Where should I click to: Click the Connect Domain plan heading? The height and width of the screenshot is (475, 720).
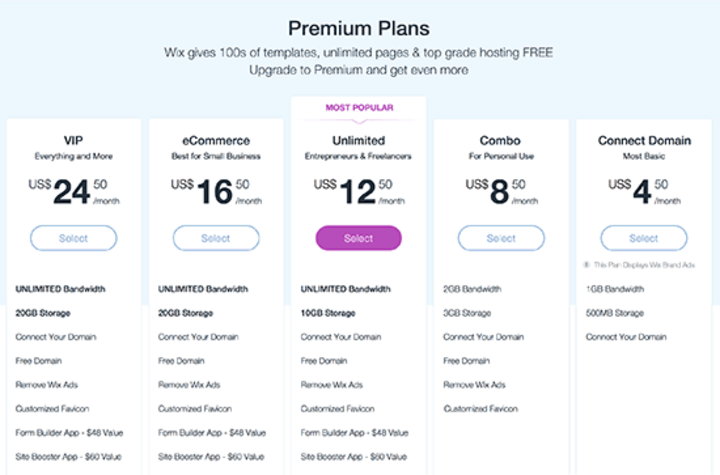click(x=644, y=141)
